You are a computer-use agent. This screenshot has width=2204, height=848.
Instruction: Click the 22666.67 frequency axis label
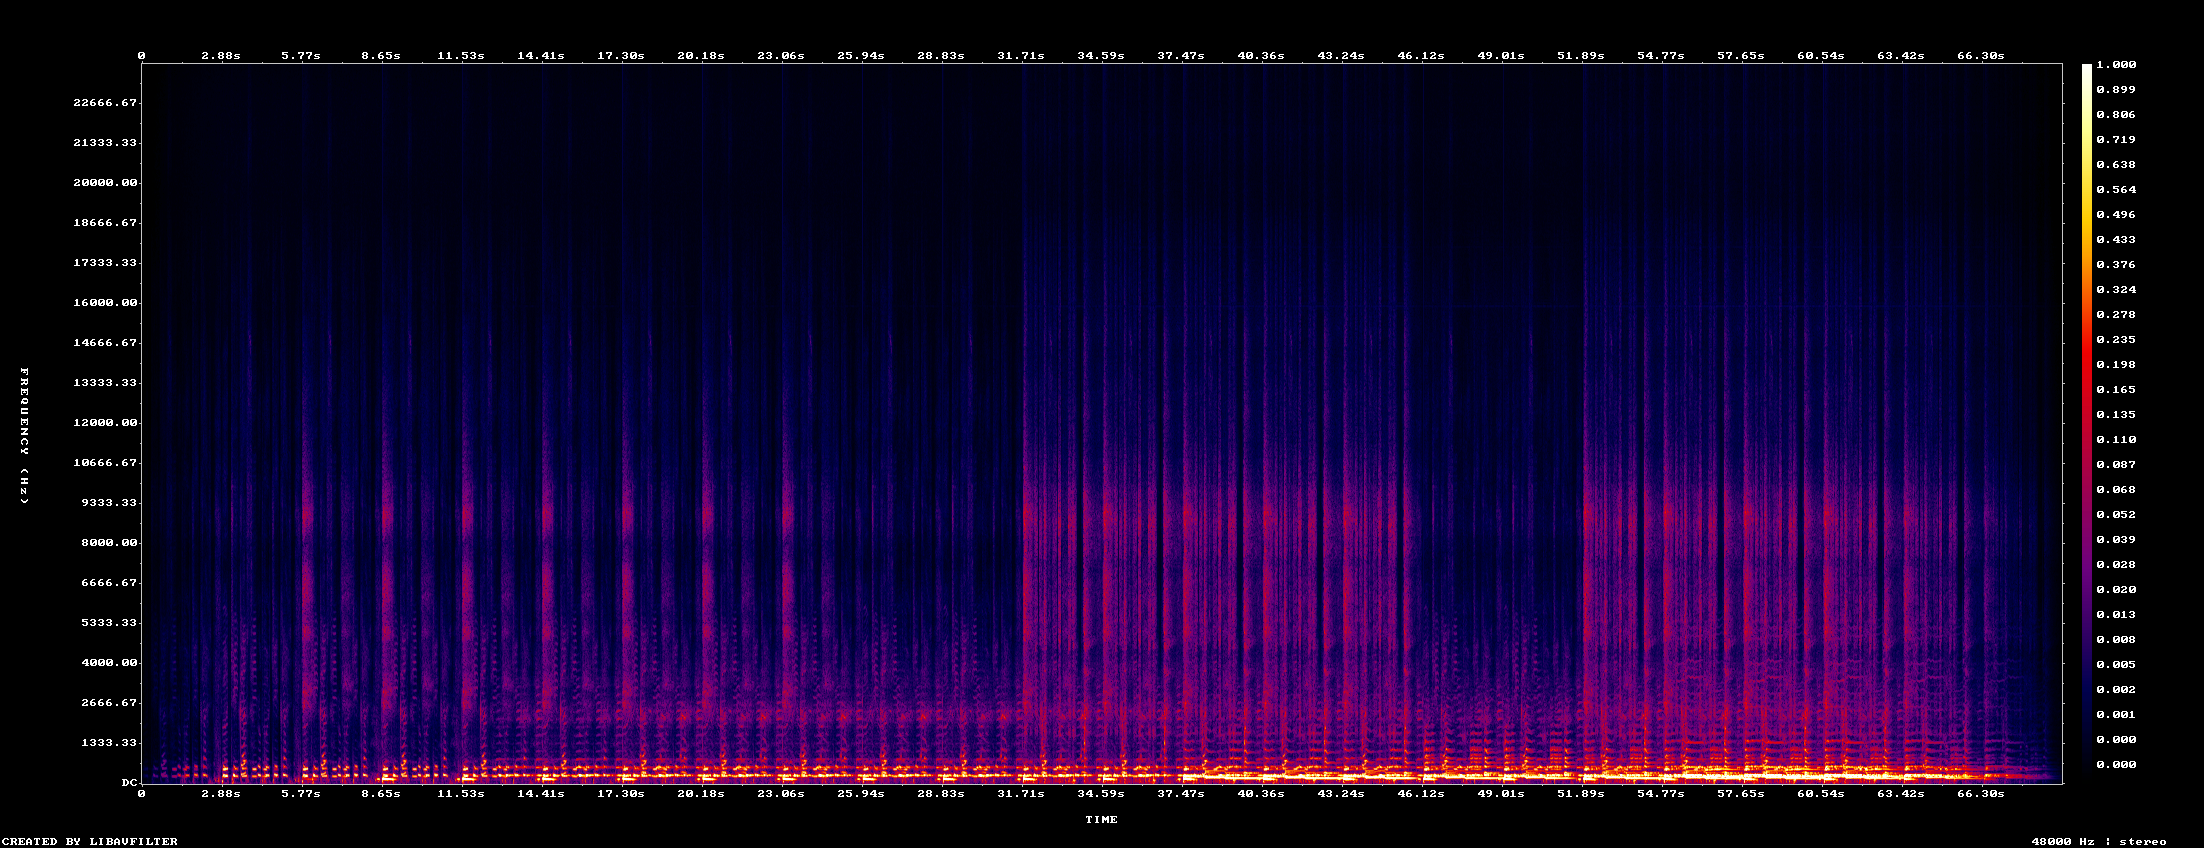point(105,103)
